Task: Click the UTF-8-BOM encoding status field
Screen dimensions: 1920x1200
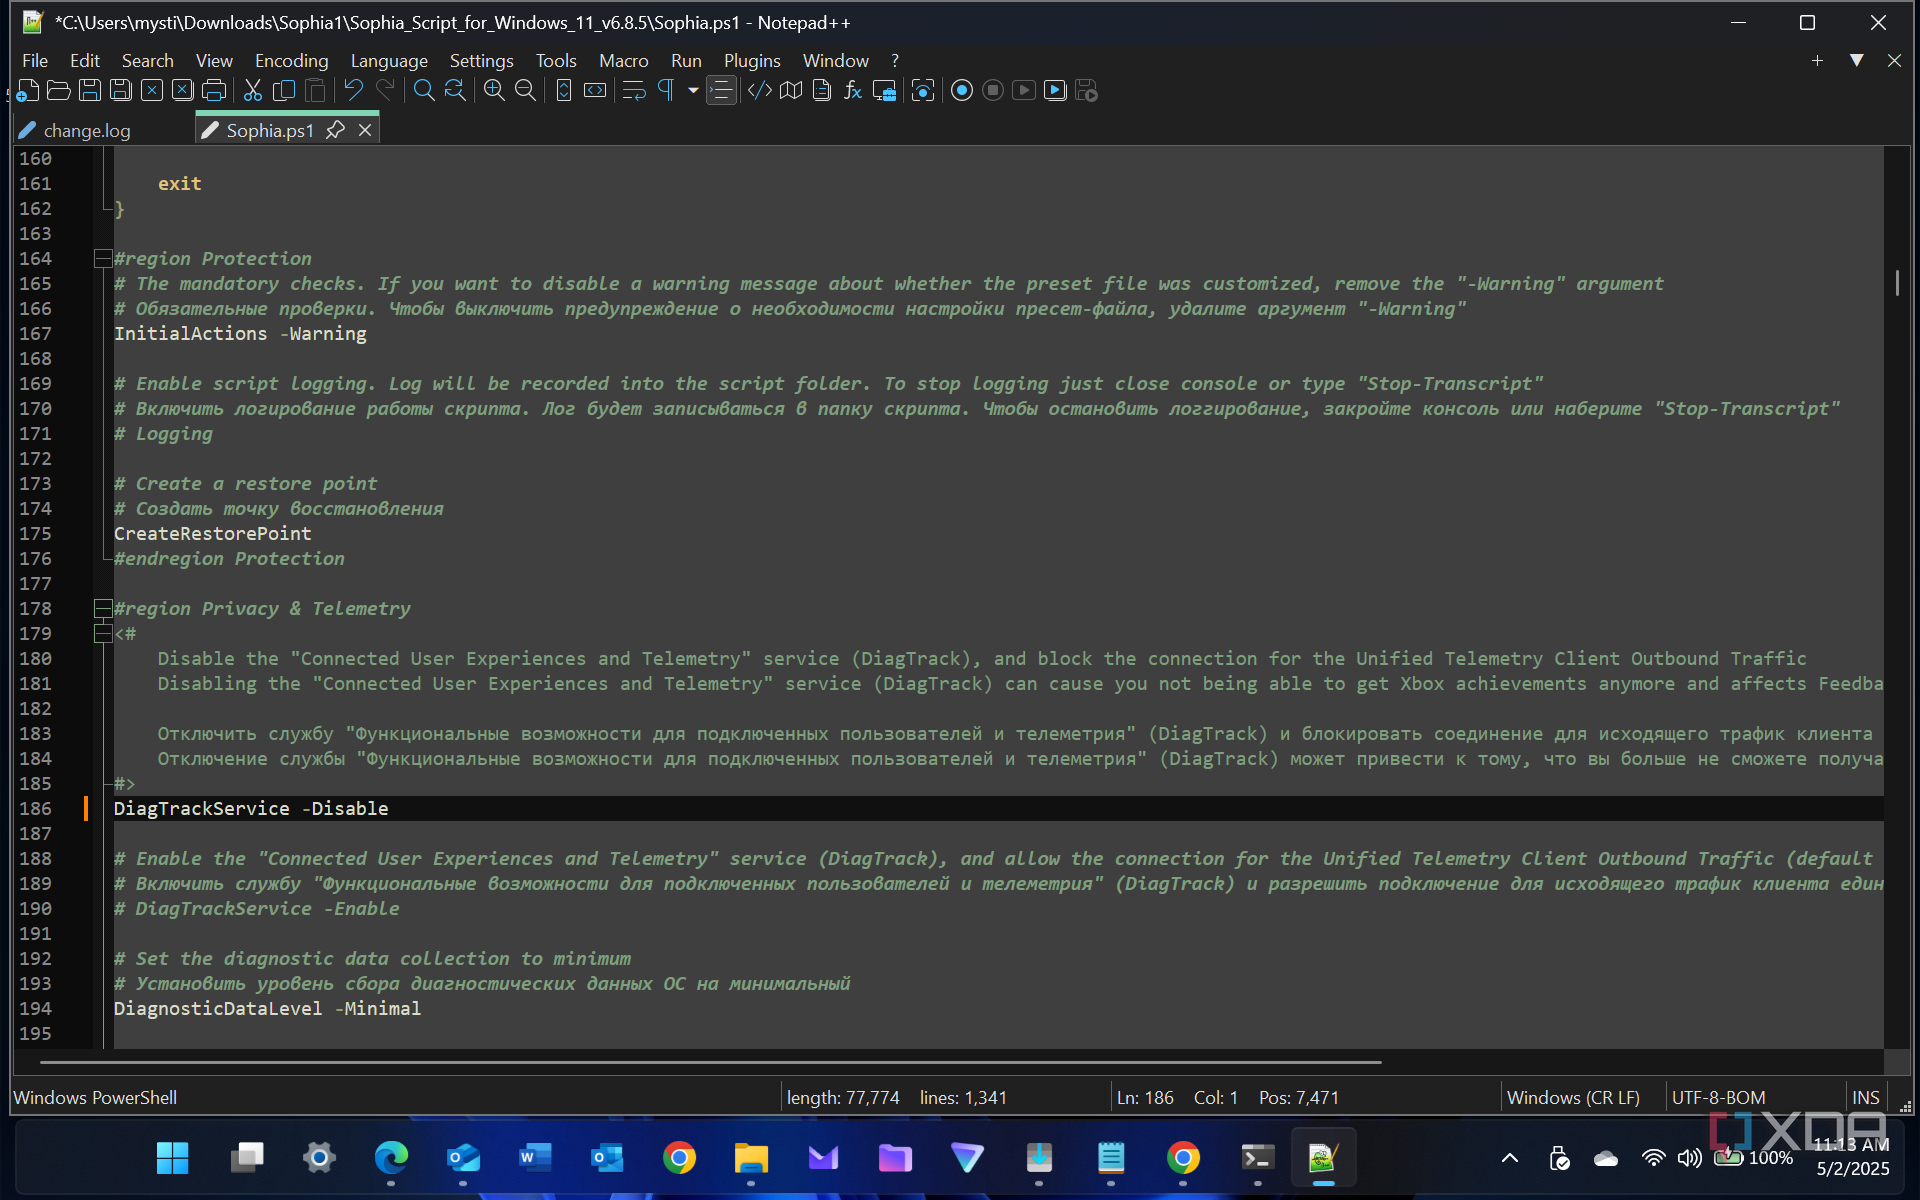Action: (x=1718, y=1097)
